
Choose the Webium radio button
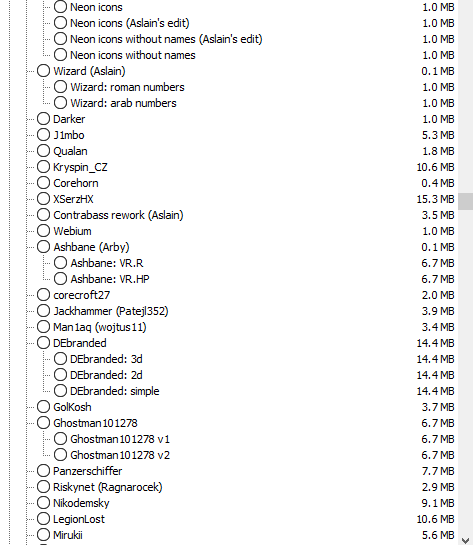pos(43,231)
